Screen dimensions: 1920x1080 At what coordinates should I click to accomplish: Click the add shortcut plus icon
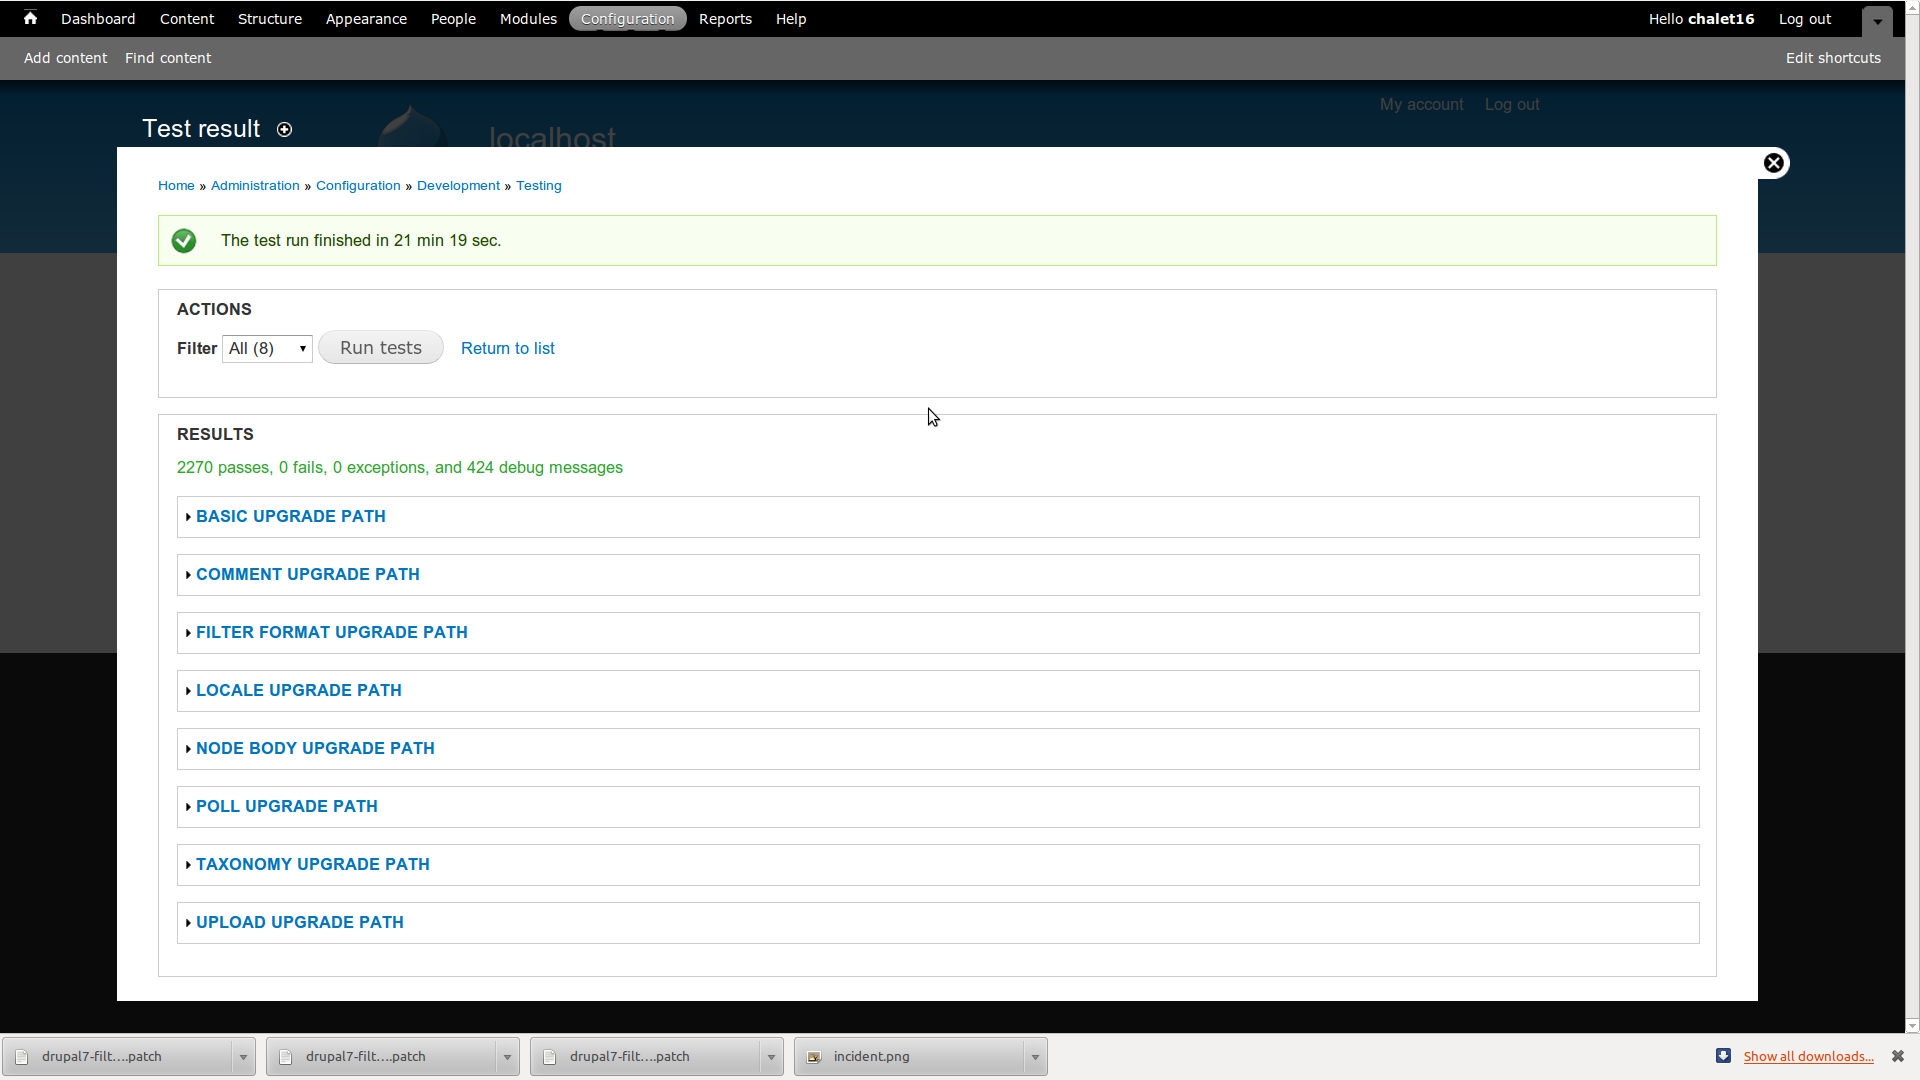point(284,130)
